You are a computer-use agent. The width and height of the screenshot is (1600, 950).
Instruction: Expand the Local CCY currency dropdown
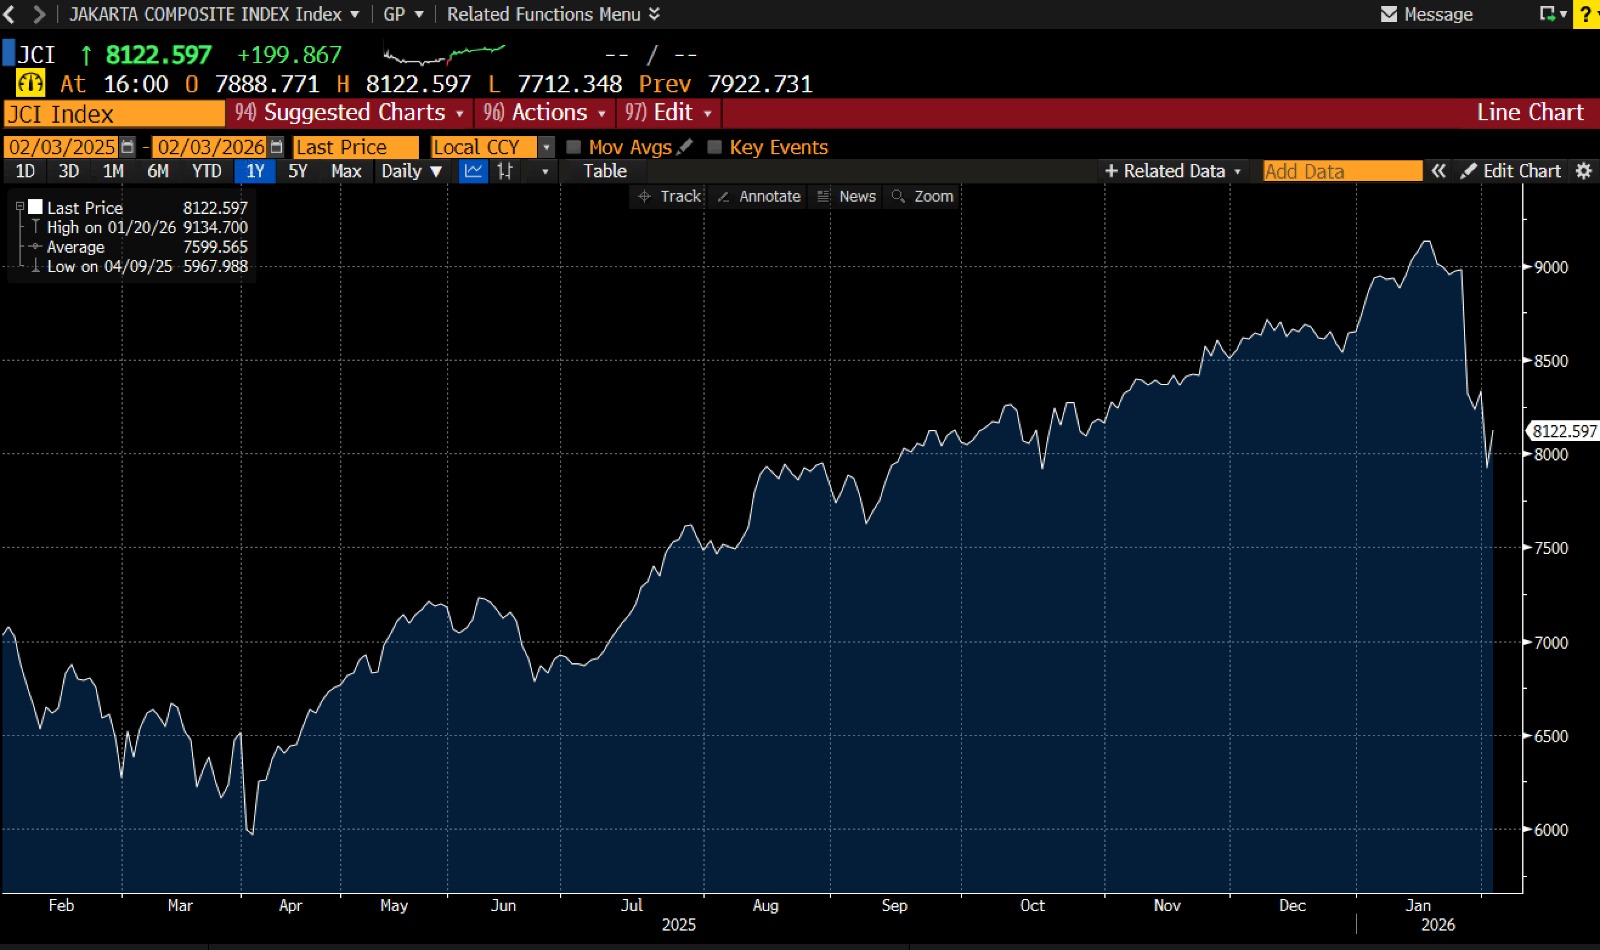tap(546, 147)
